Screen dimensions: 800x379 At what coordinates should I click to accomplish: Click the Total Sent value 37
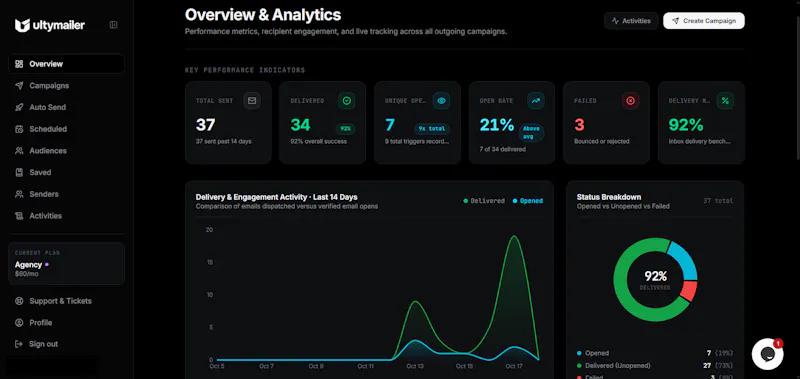[206, 125]
